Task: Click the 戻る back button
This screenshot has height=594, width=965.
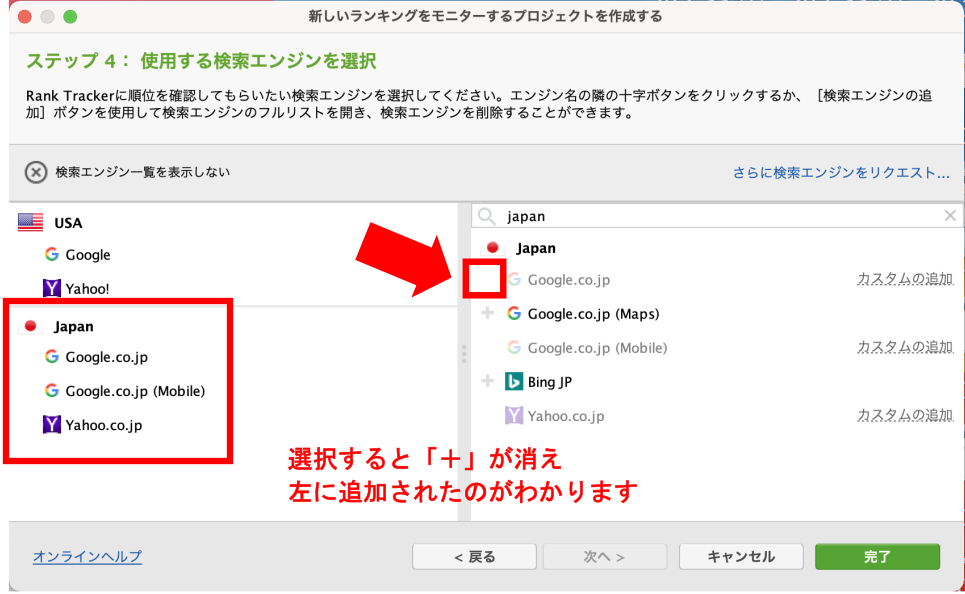Action: point(474,556)
